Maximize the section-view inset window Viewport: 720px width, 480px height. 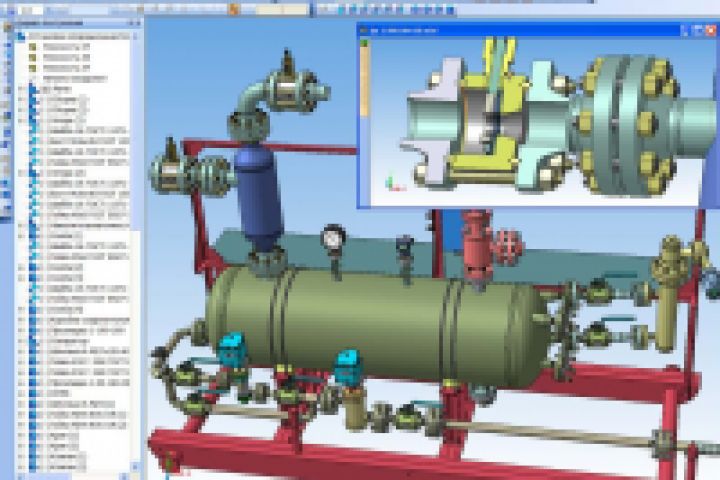pyautogui.click(x=698, y=30)
